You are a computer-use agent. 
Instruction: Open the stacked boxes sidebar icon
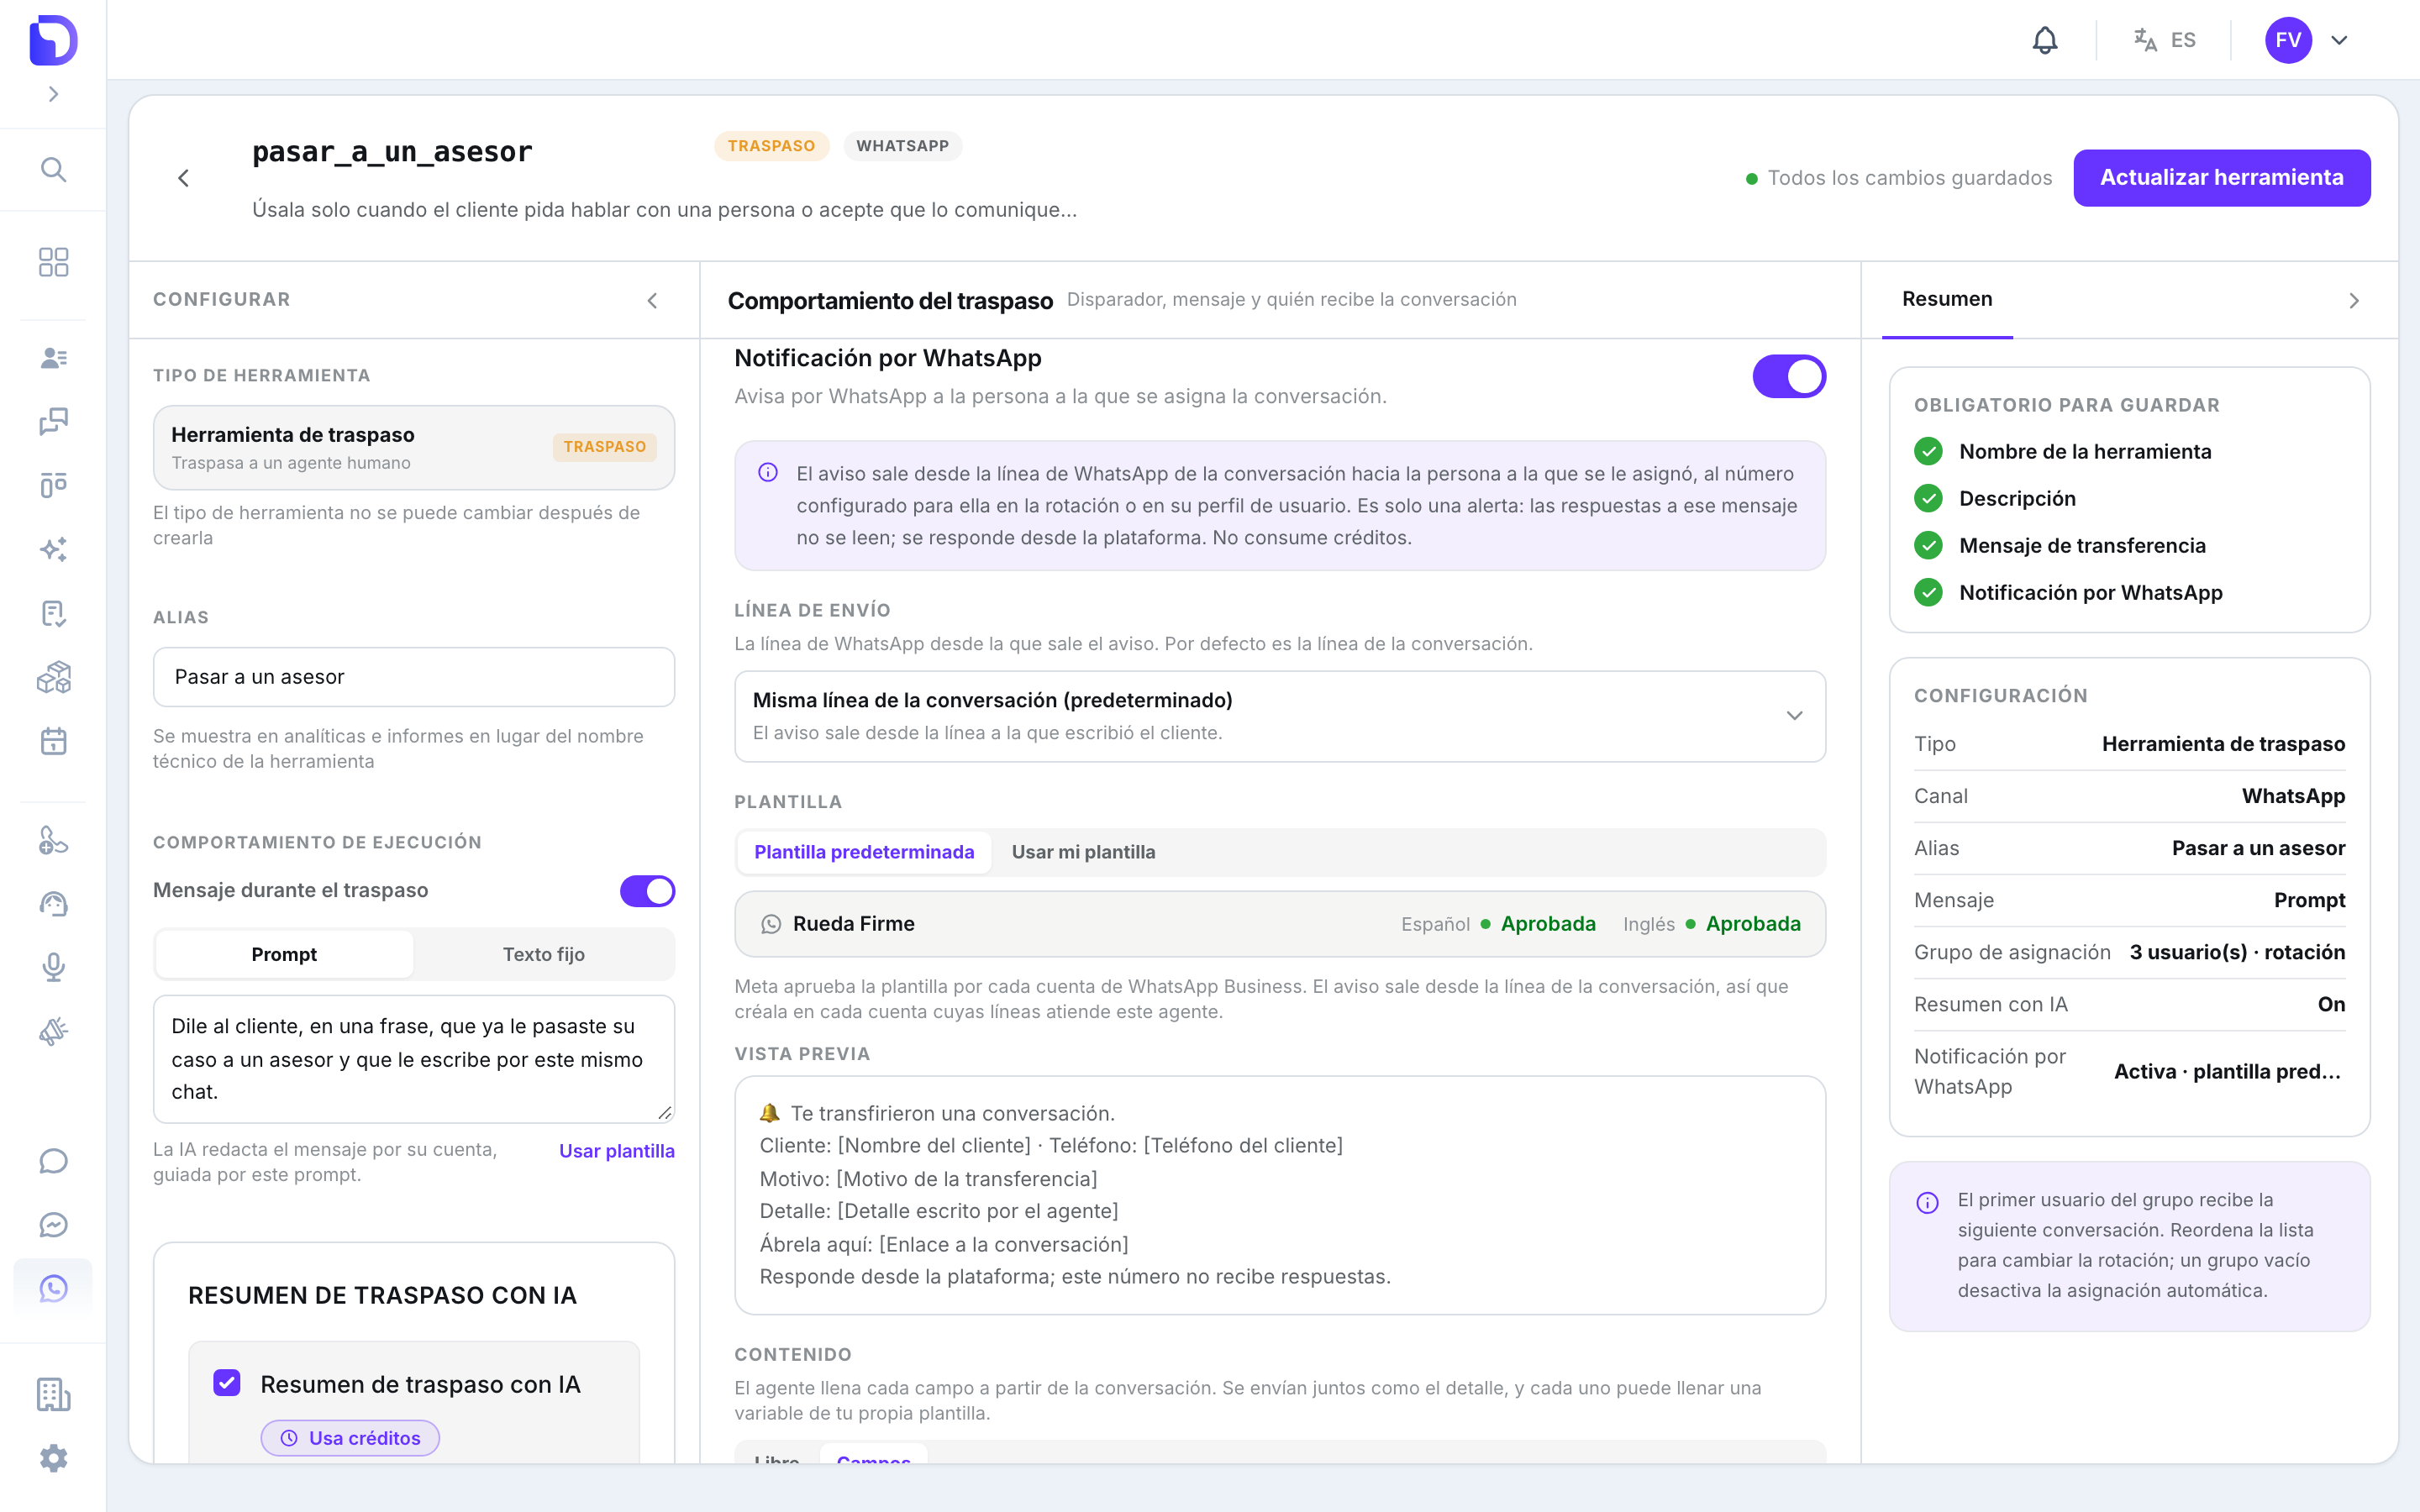tap(53, 677)
